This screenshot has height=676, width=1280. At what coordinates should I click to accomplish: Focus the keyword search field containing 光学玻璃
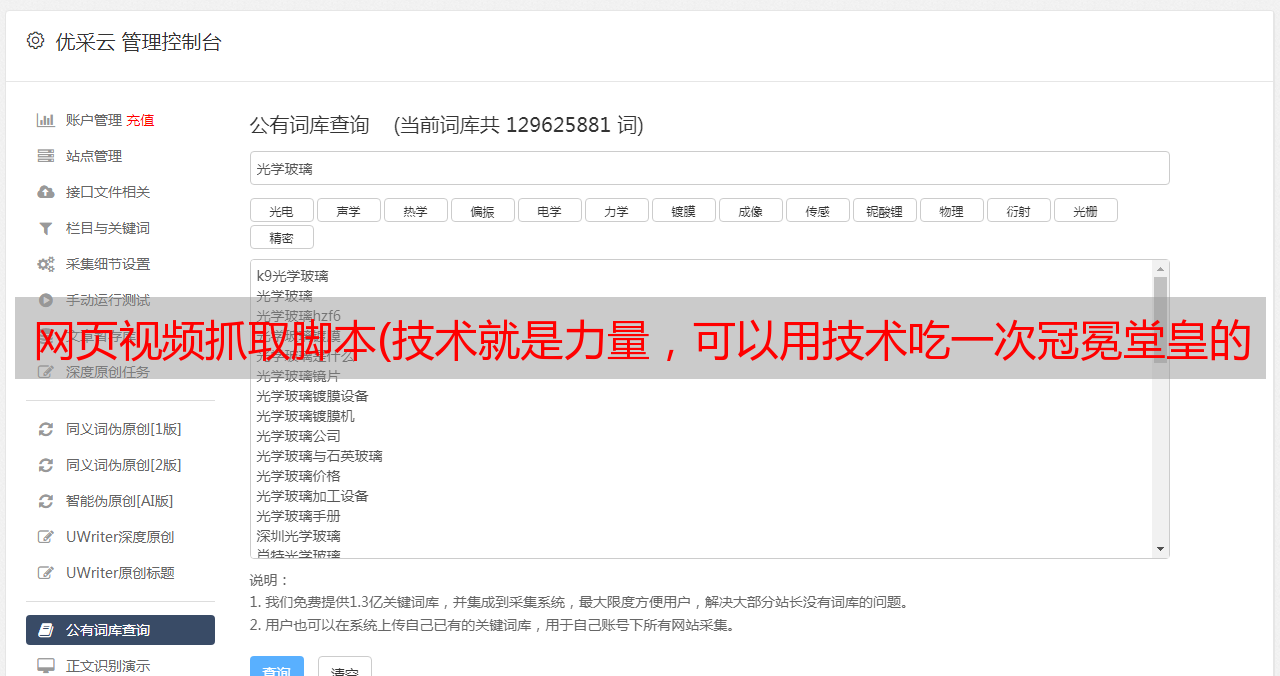point(709,168)
